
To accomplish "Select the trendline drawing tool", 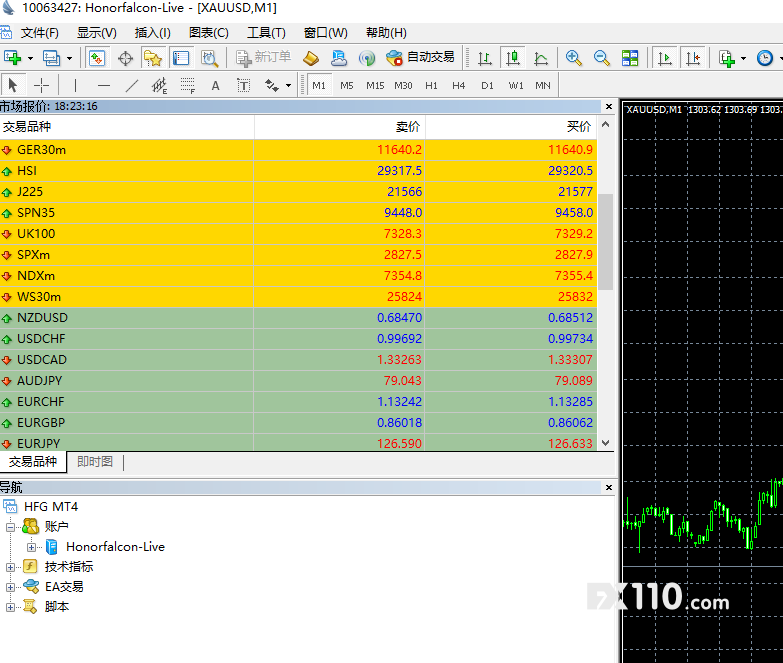I will click(x=131, y=85).
